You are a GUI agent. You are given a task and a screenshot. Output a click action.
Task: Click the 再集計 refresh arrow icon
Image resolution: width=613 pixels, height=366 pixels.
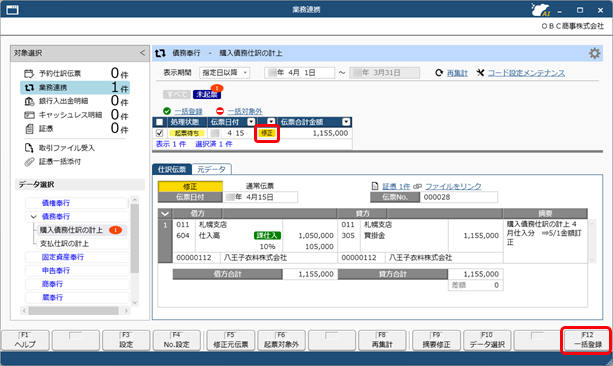(439, 73)
